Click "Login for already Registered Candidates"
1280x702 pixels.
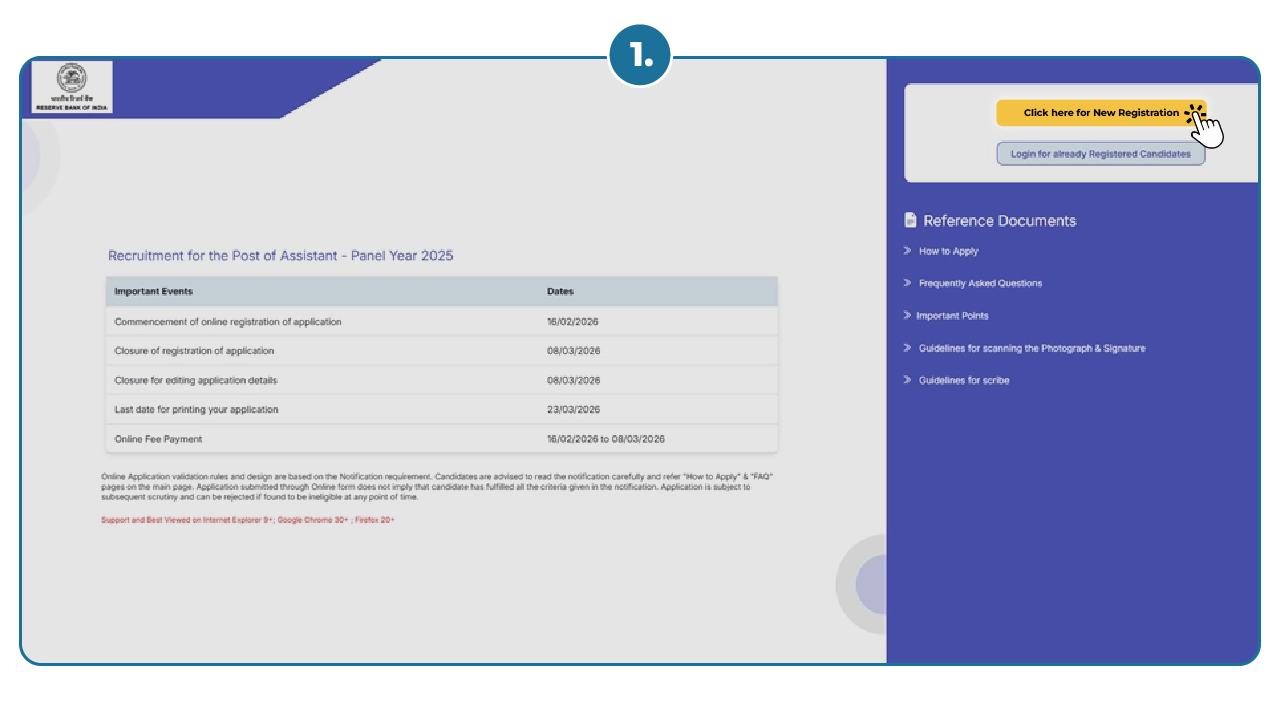click(x=1100, y=153)
